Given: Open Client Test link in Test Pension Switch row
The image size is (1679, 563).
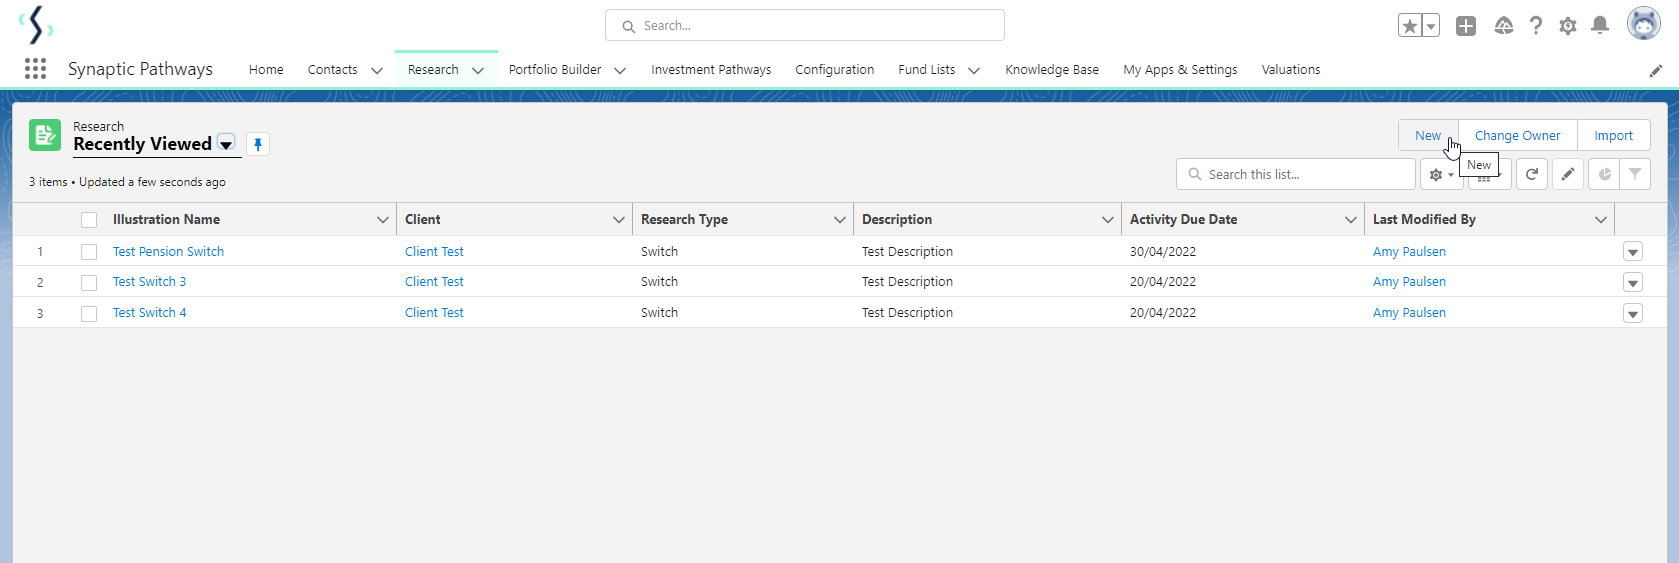Looking at the screenshot, I should [x=434, y=252].
